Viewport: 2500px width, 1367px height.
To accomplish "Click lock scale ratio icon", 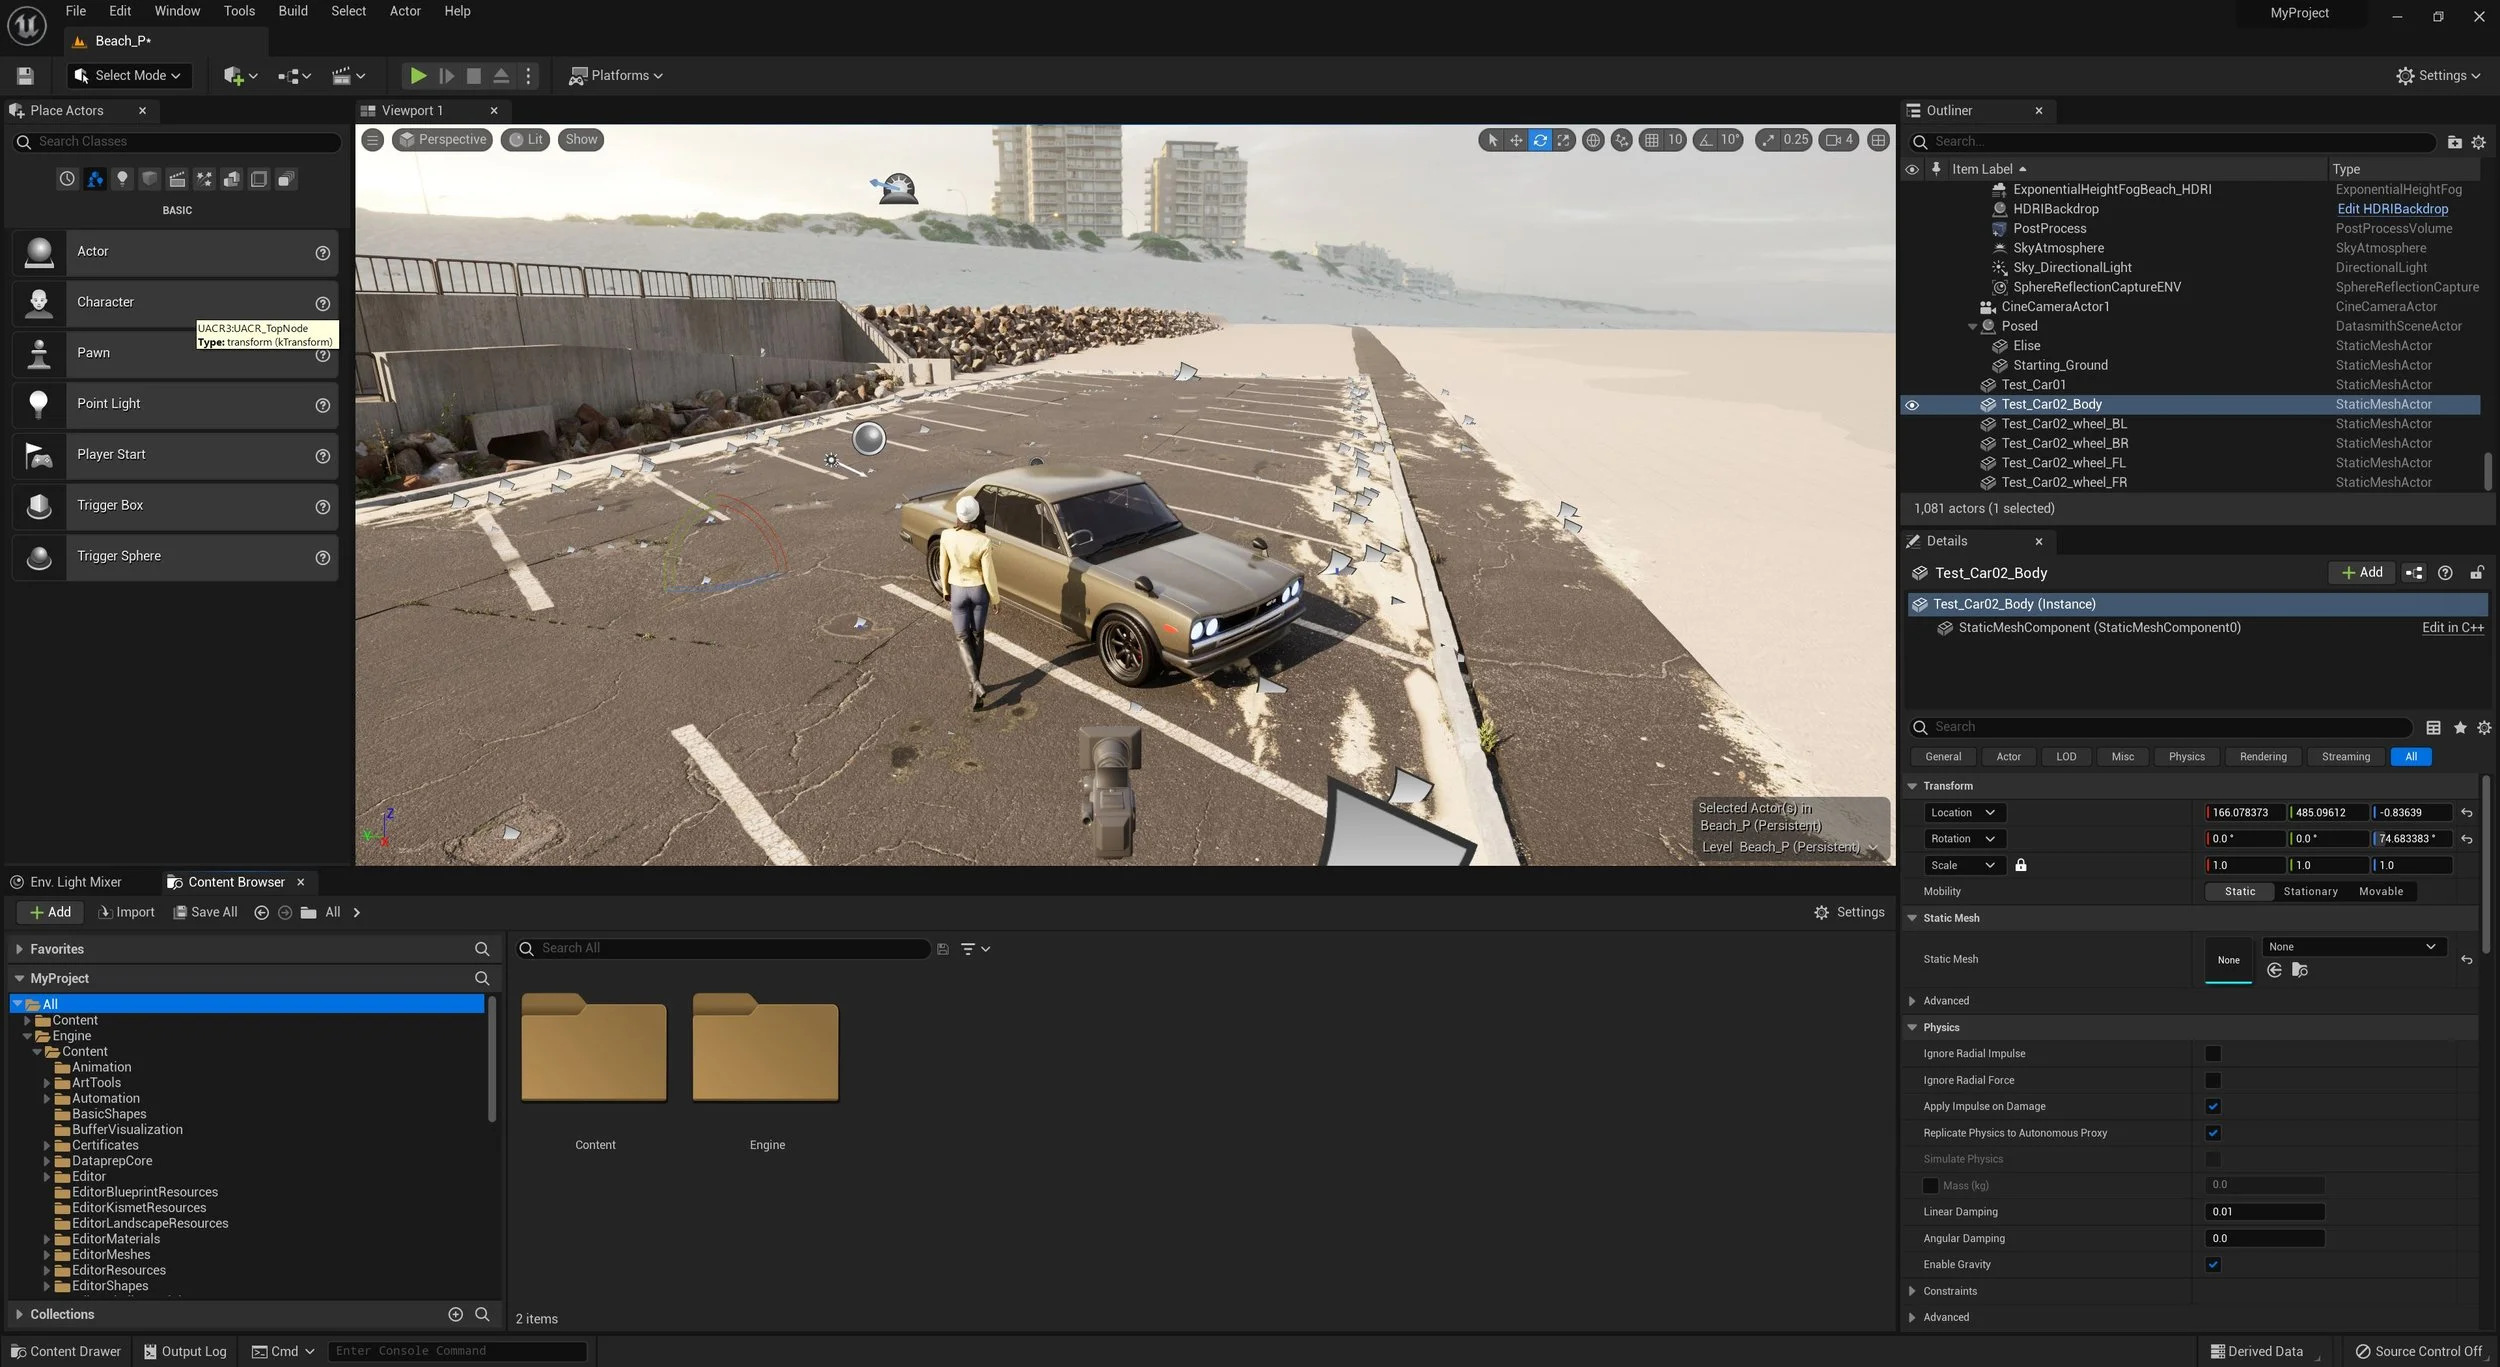I will 2021,865.
